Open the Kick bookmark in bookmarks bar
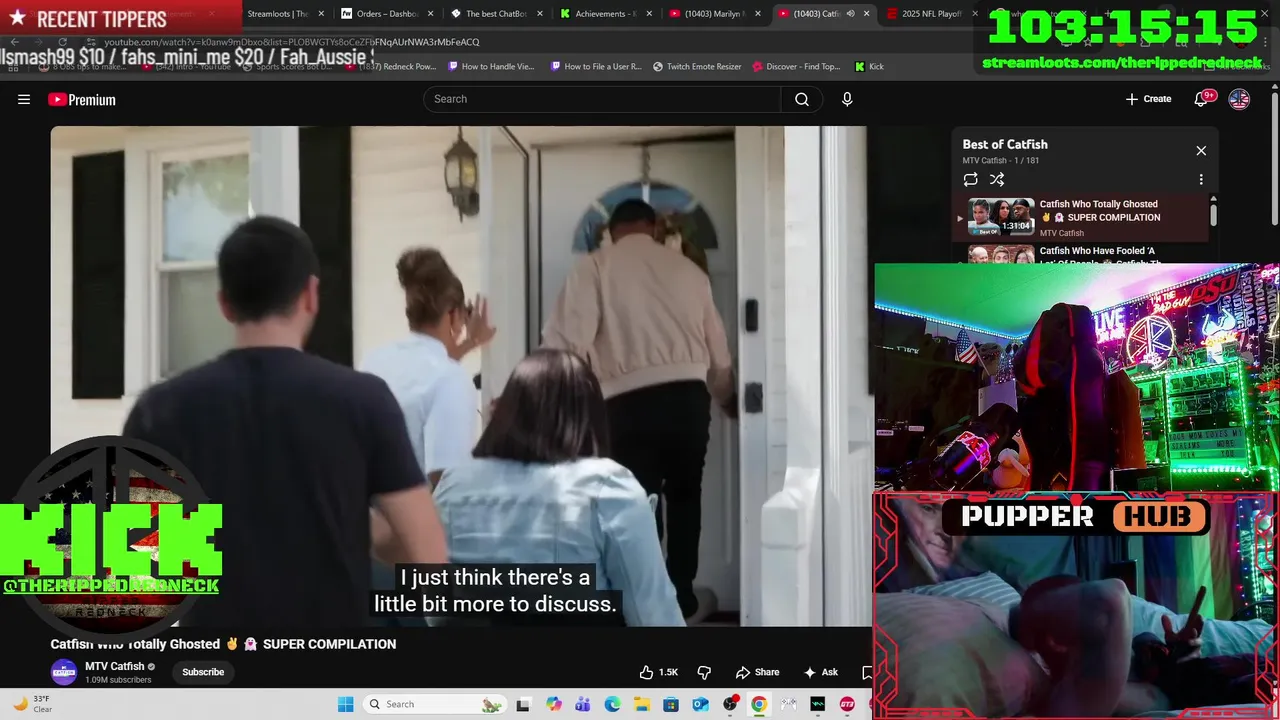Image resolution: width=1280 pixels, height=720 pixels. (x=870, y=66)
